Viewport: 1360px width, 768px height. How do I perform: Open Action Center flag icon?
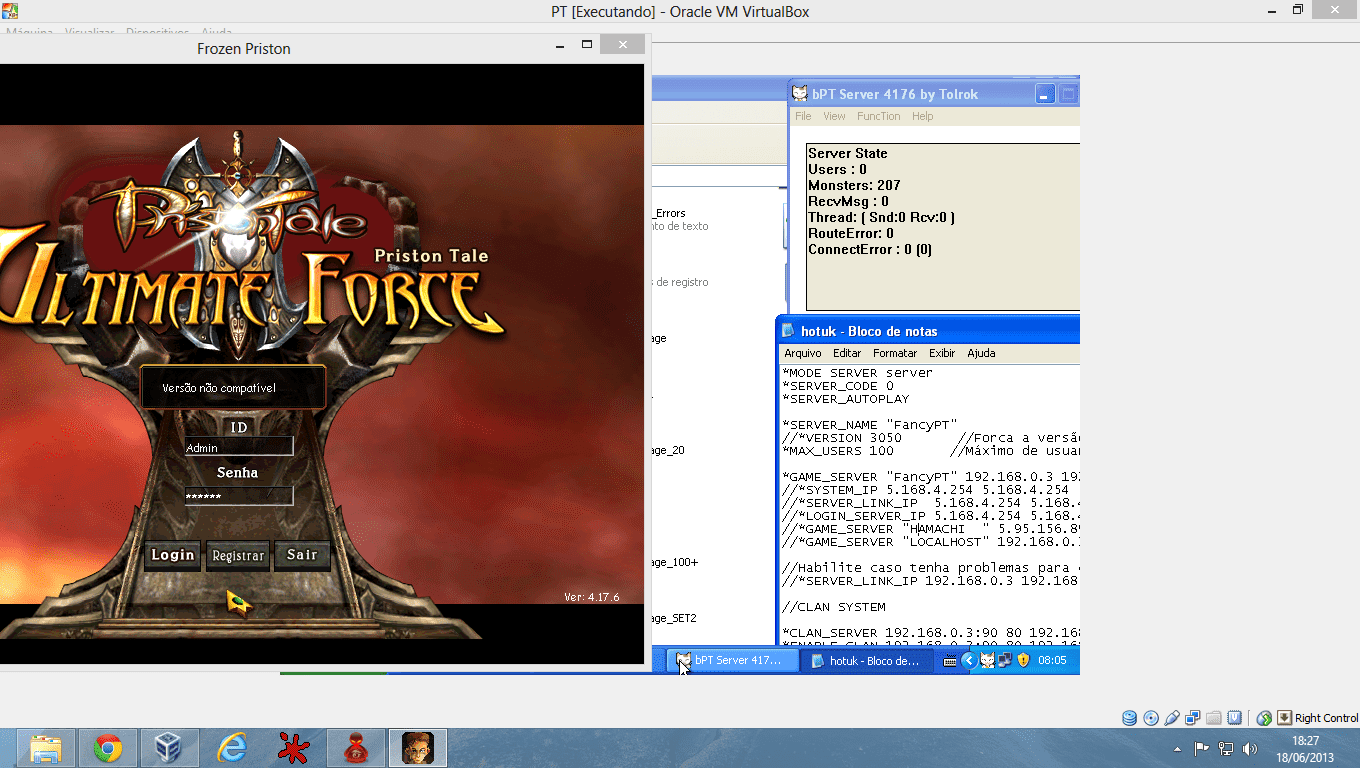1202,748
